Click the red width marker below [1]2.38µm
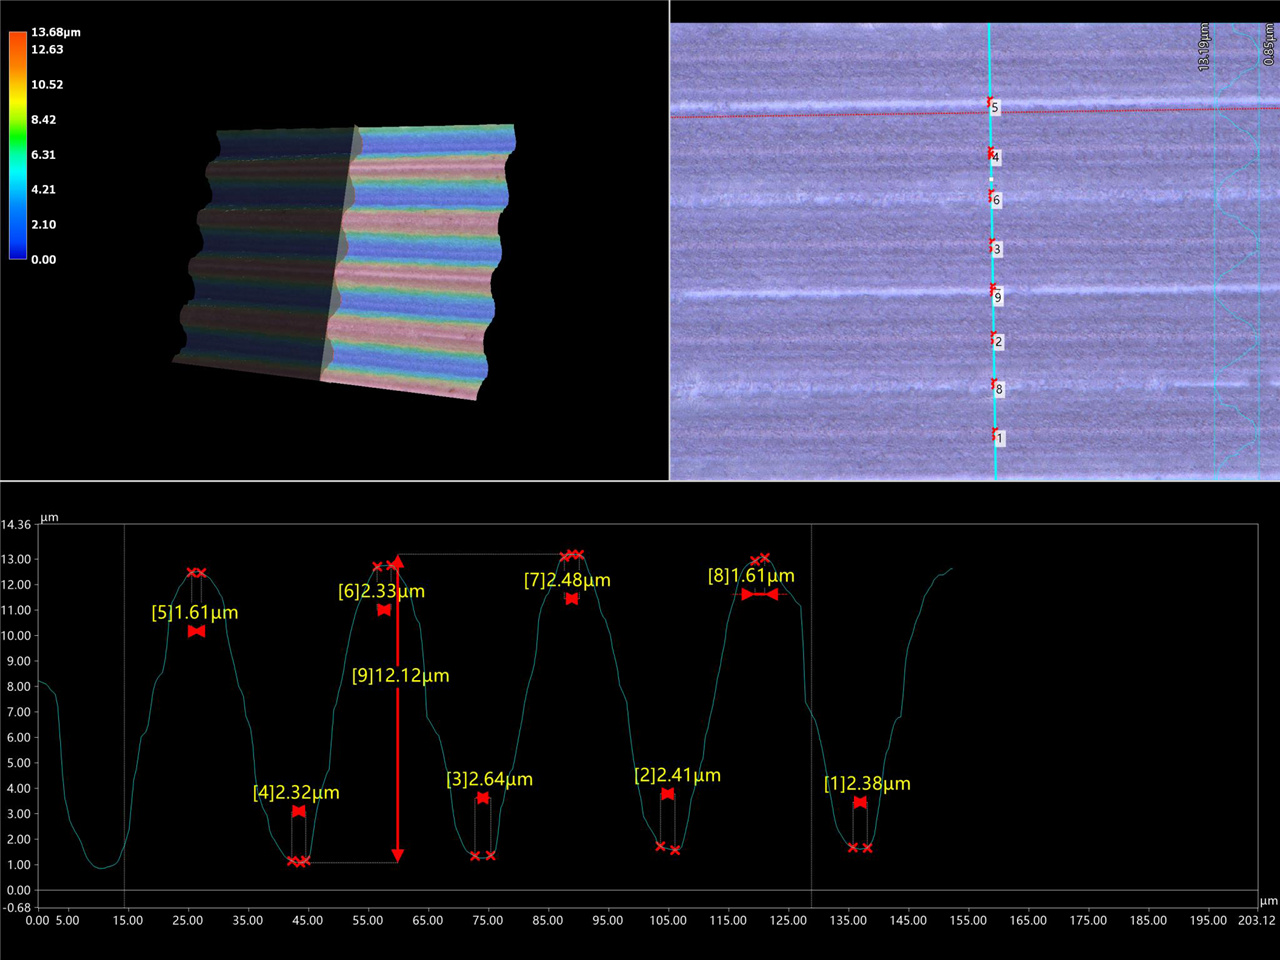 pyautogui.click(x=860, y=802)
